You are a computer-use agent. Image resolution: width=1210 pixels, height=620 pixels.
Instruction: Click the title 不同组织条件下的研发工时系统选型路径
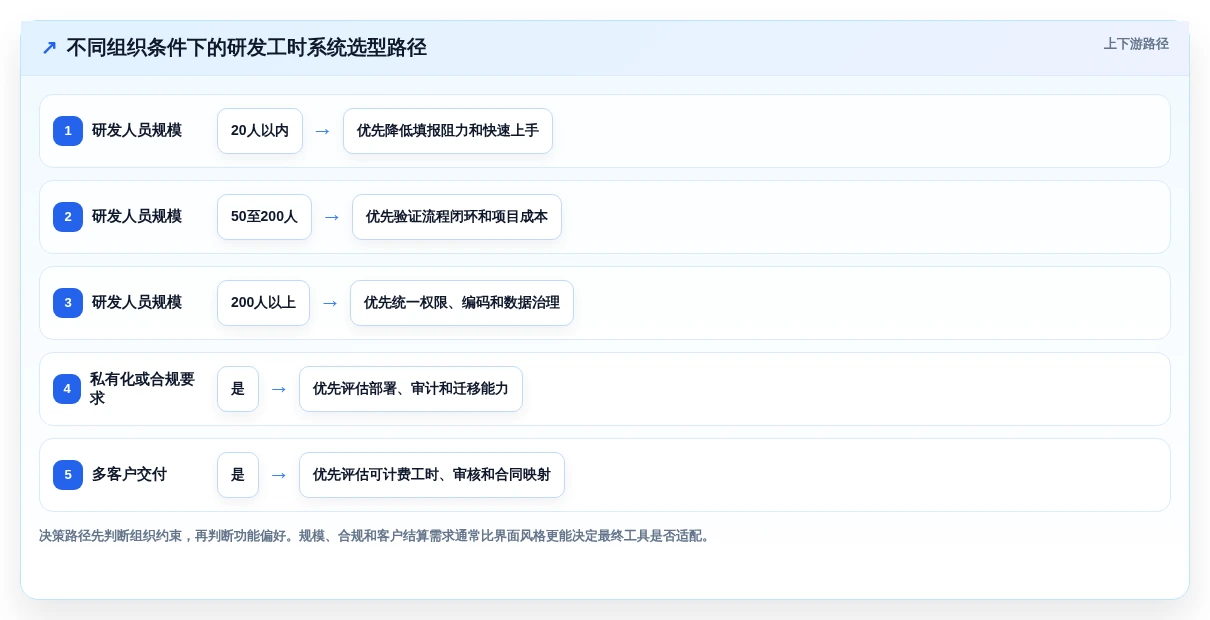246,48
